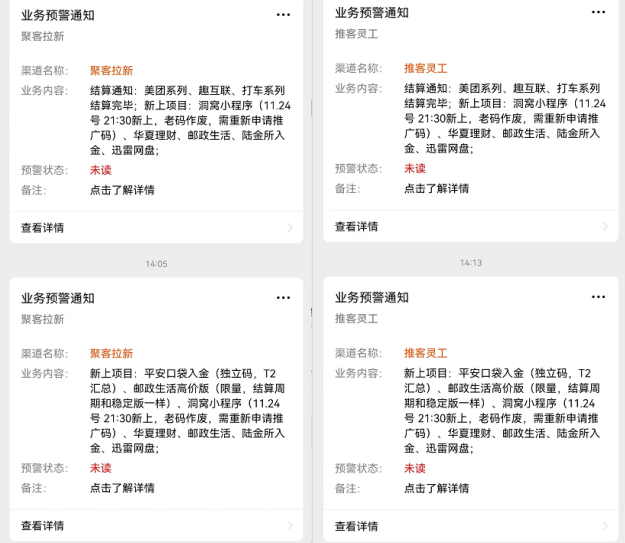This screenshot has width=625, height=543.
Task: Select 未读 status in 聚客拉新 平安口袋入金 card
Action: [101, 468]
